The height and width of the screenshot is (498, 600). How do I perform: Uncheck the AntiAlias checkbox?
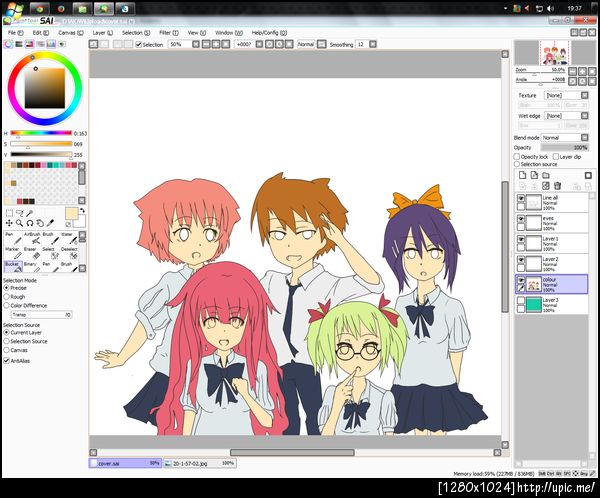pos(7,361)
